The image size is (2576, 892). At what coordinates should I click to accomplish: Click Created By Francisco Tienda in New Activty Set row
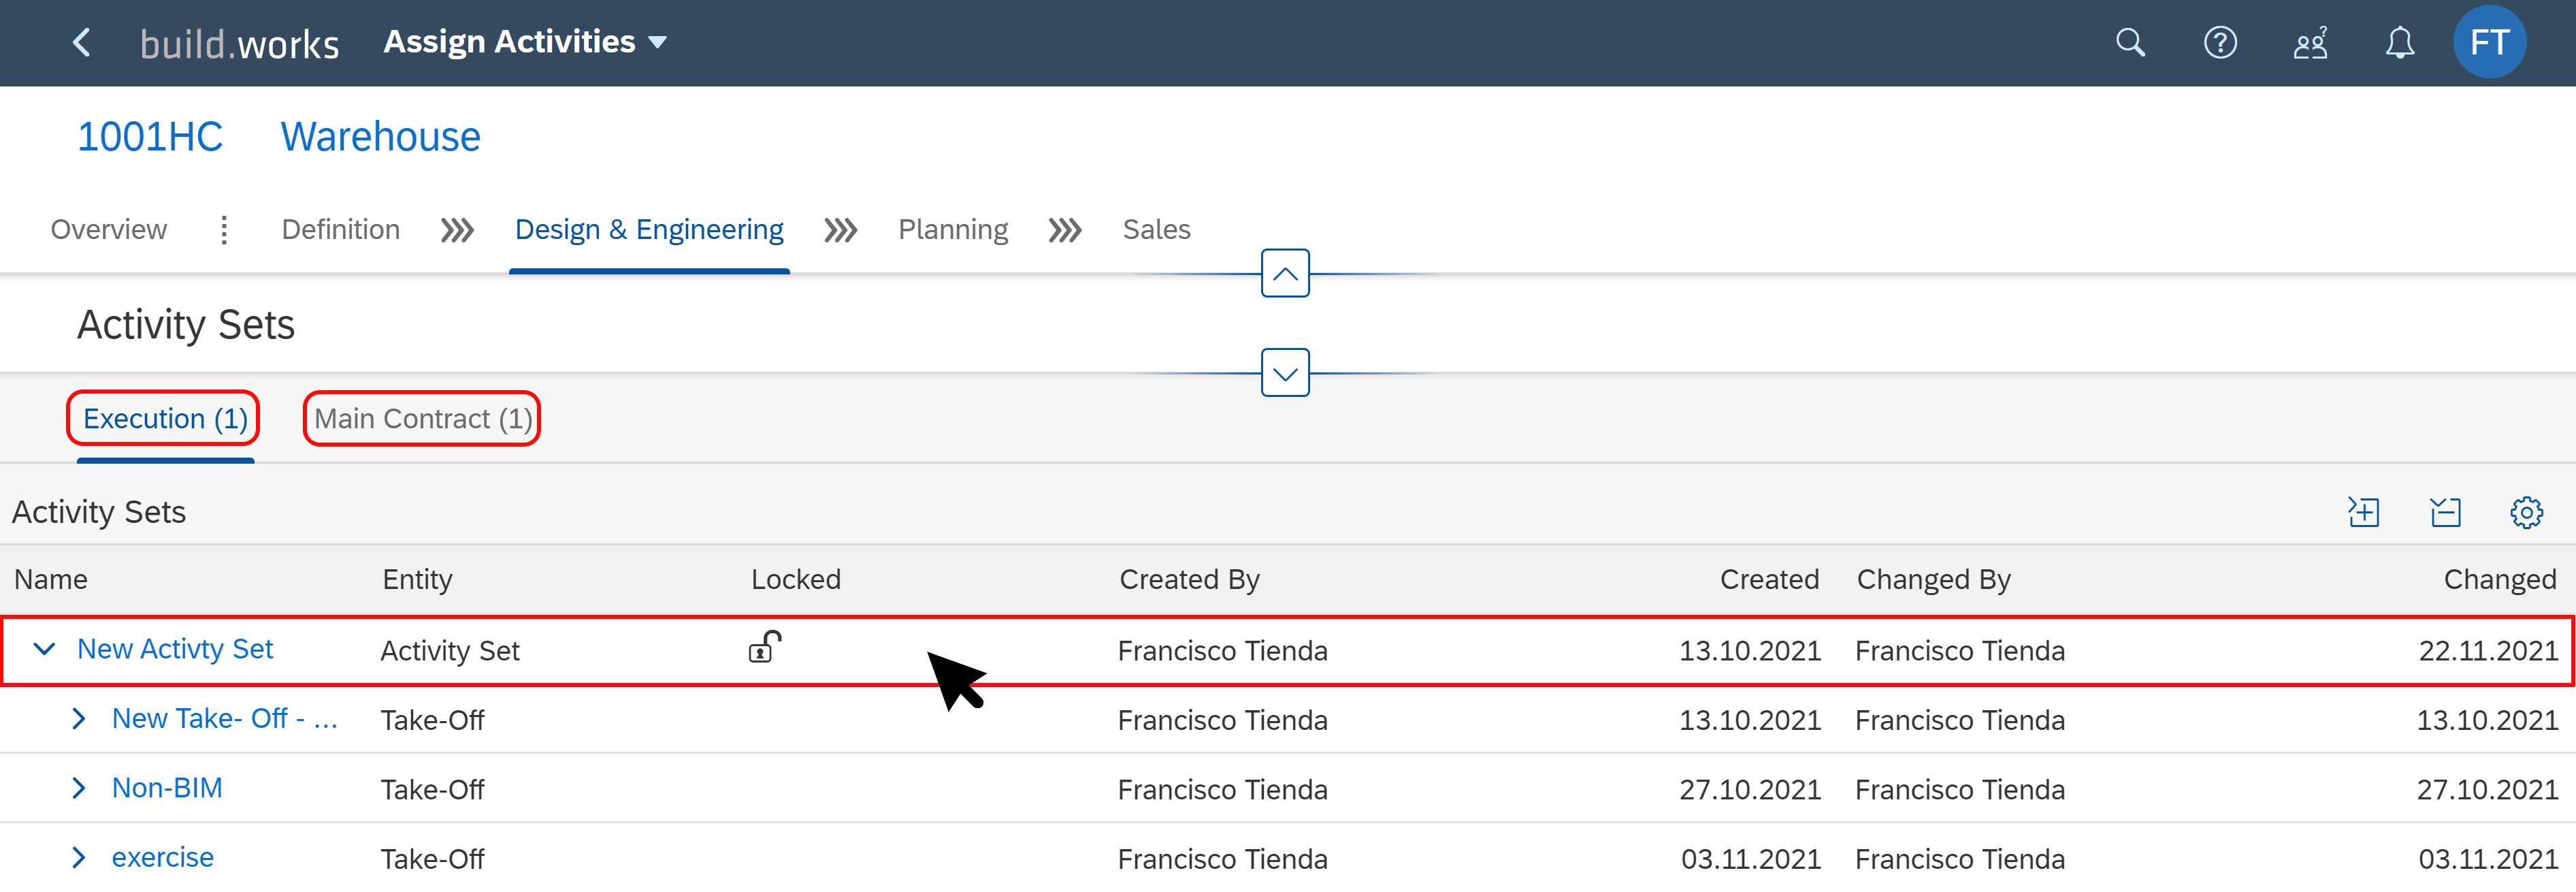tap(1222, 651)
